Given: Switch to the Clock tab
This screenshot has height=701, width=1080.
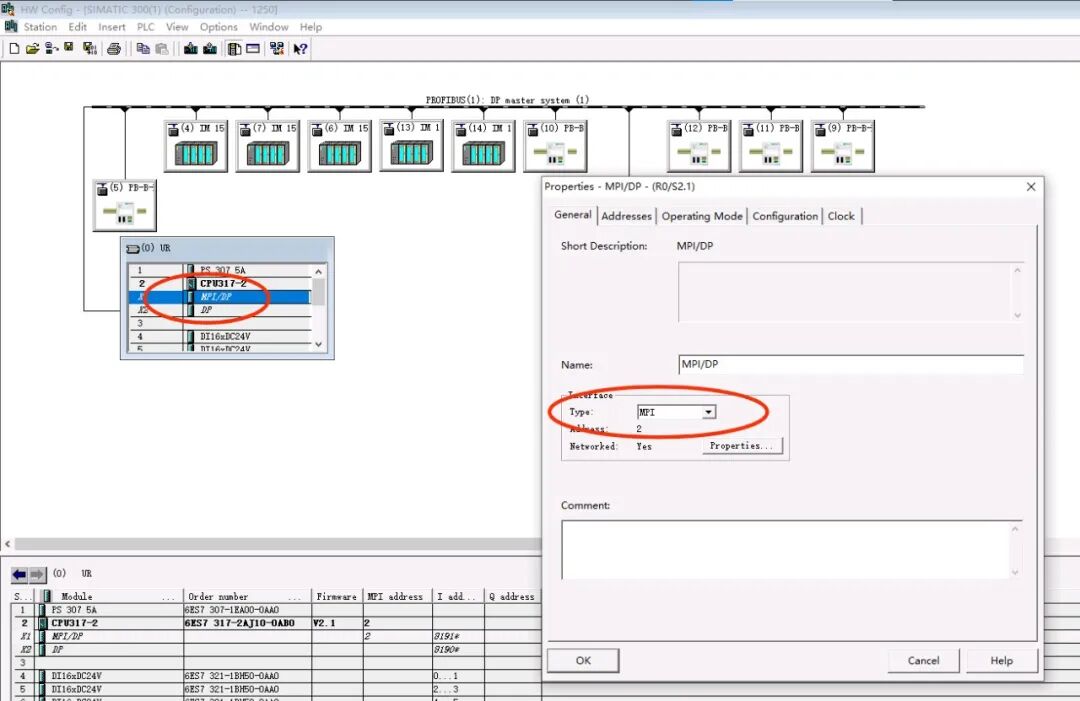Looking at the screenshot, I should pyautogui.click(x=841, y=216).
